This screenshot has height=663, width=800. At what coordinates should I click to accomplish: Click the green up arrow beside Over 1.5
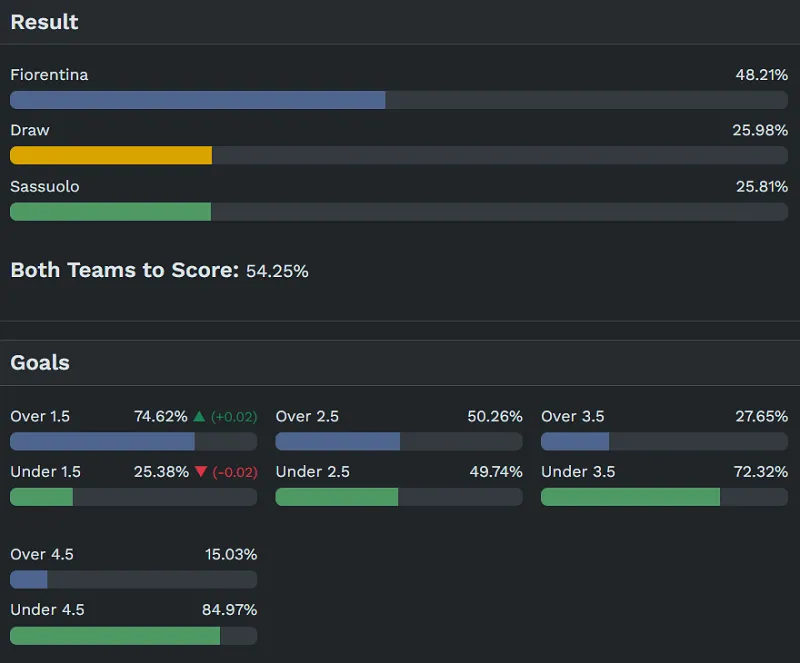click(x=199, y=417)
